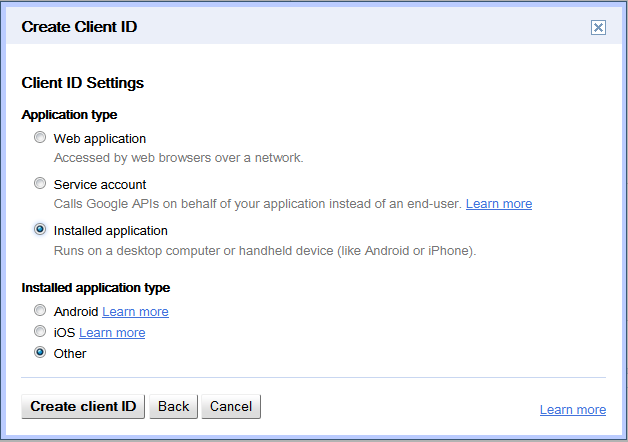Click the Android option label

pos(76,311)
